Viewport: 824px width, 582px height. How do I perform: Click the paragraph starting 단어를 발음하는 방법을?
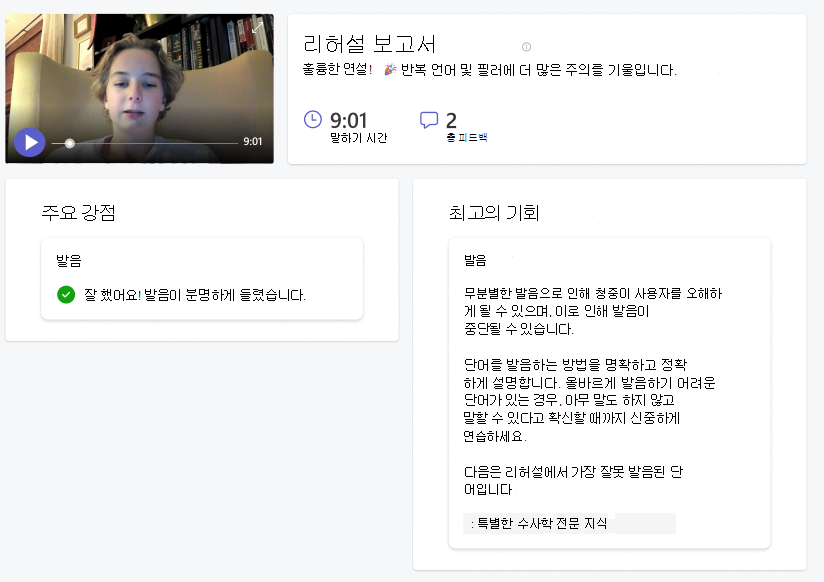point(589,401)
